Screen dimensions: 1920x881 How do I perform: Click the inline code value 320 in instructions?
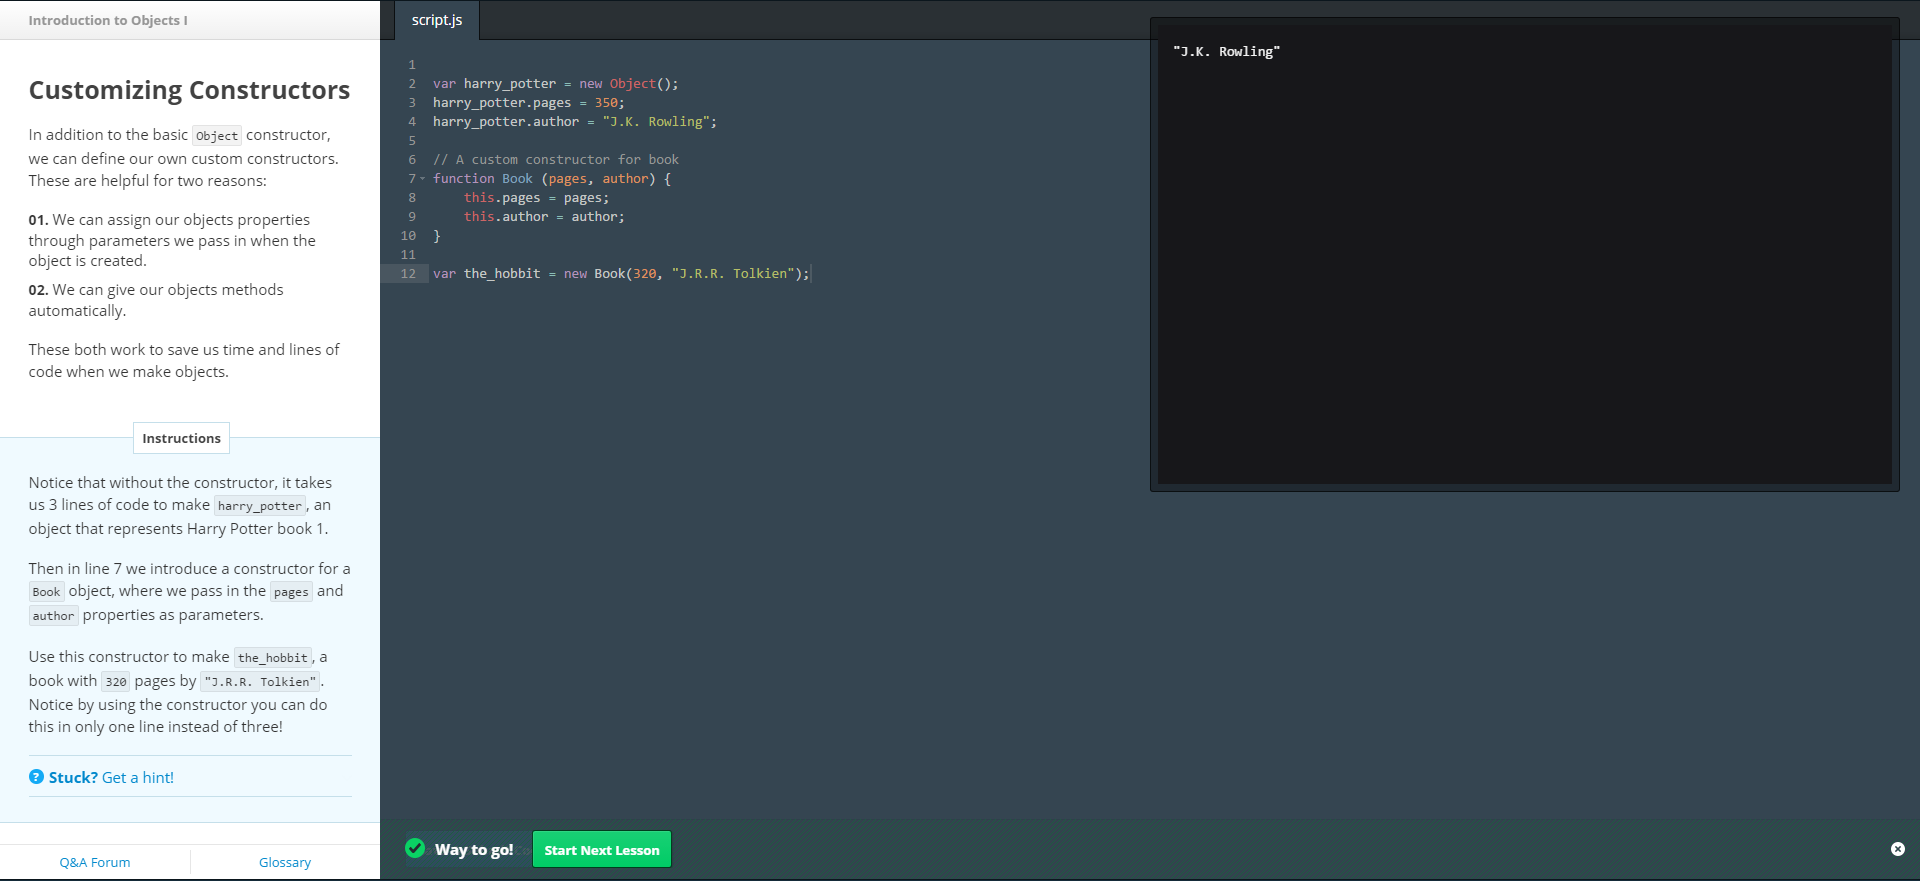click(116, 682)
